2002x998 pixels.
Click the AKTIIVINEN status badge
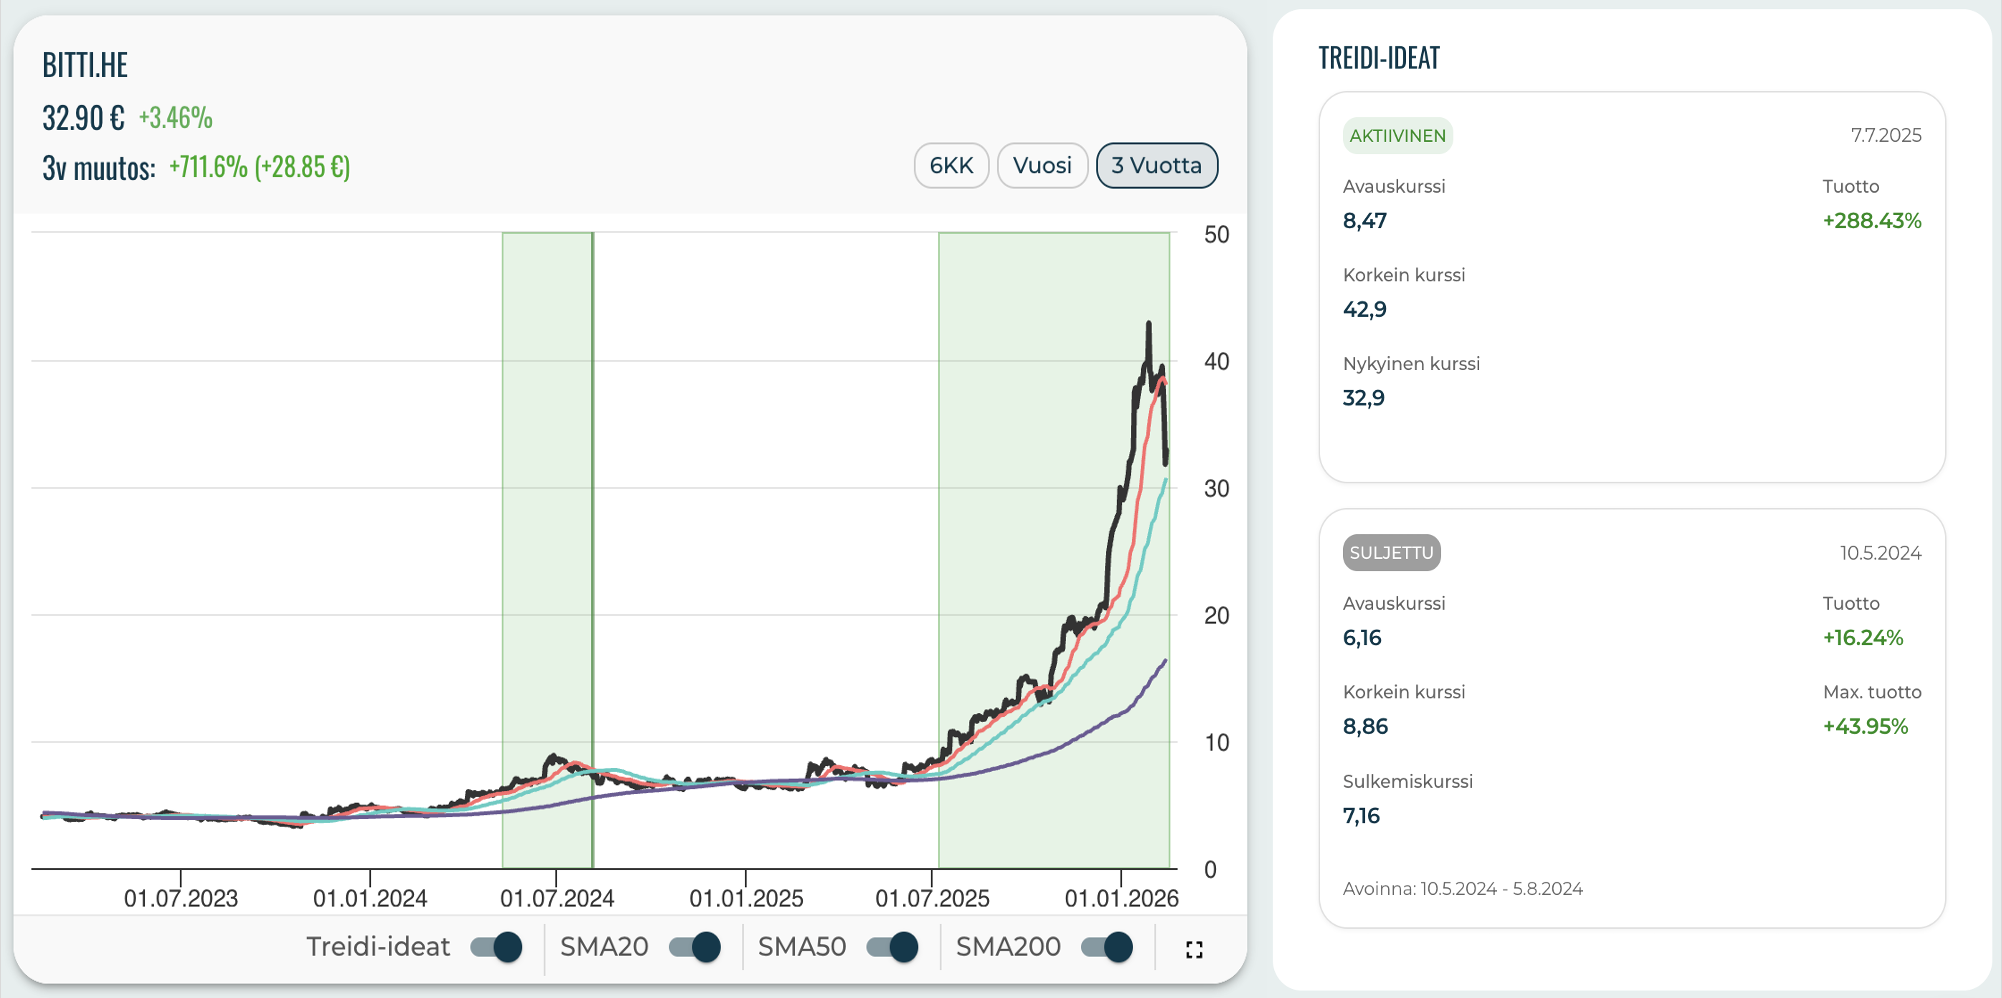pos(1397,136)
